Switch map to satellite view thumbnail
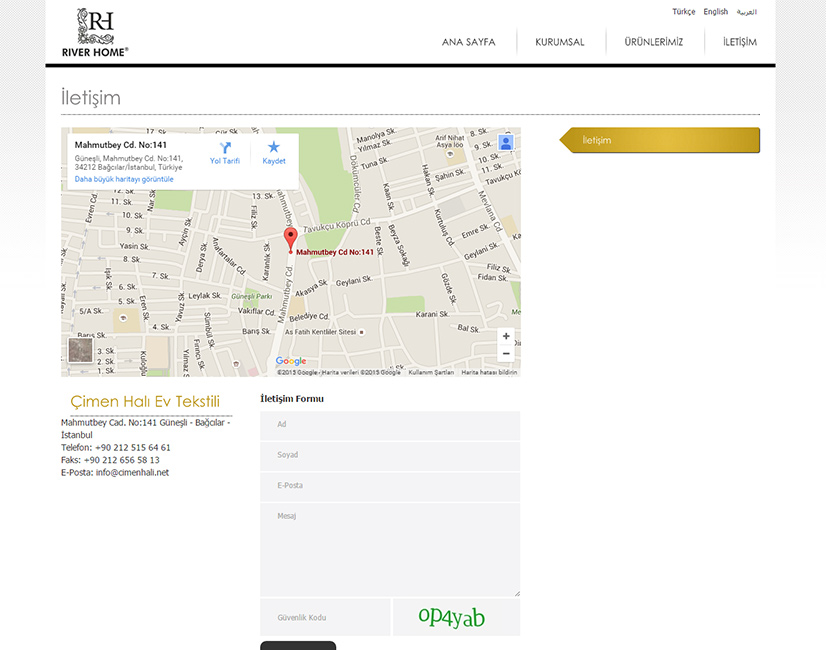Image resolution: width=826 pixels, height=650 pixels. [x=80, y=350]
